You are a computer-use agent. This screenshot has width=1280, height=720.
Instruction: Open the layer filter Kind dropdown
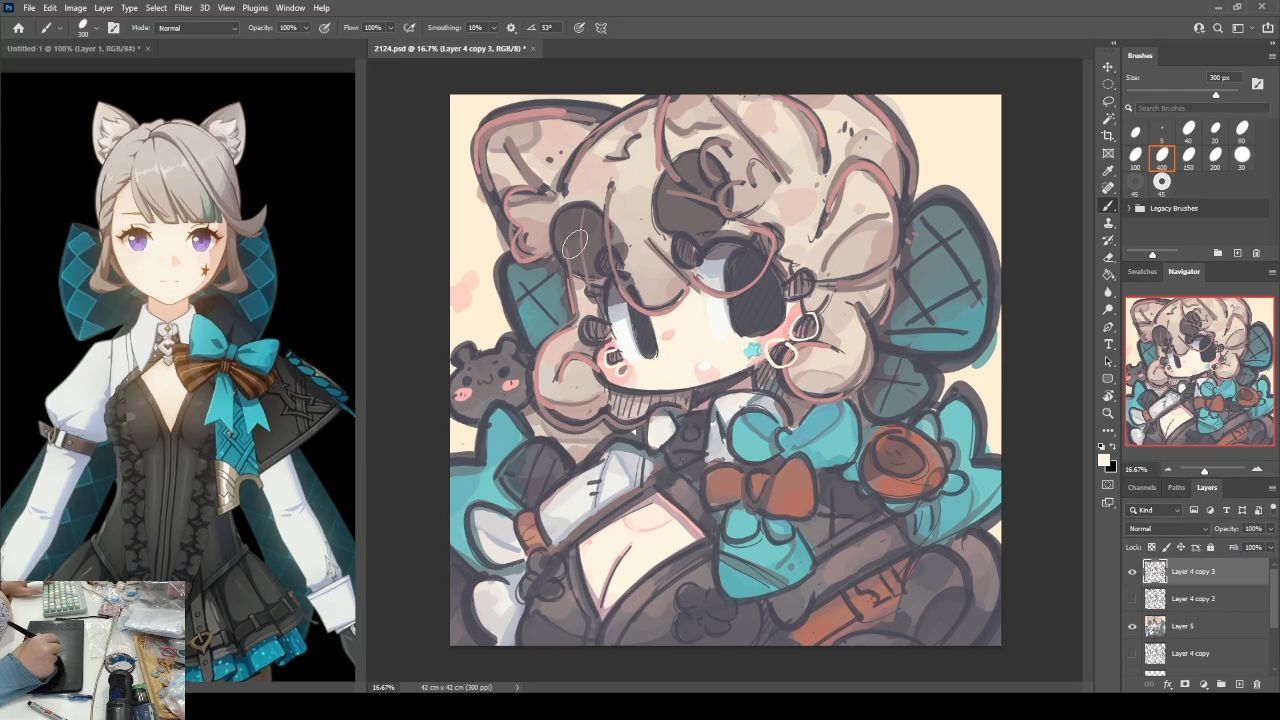click(1155, 510)
